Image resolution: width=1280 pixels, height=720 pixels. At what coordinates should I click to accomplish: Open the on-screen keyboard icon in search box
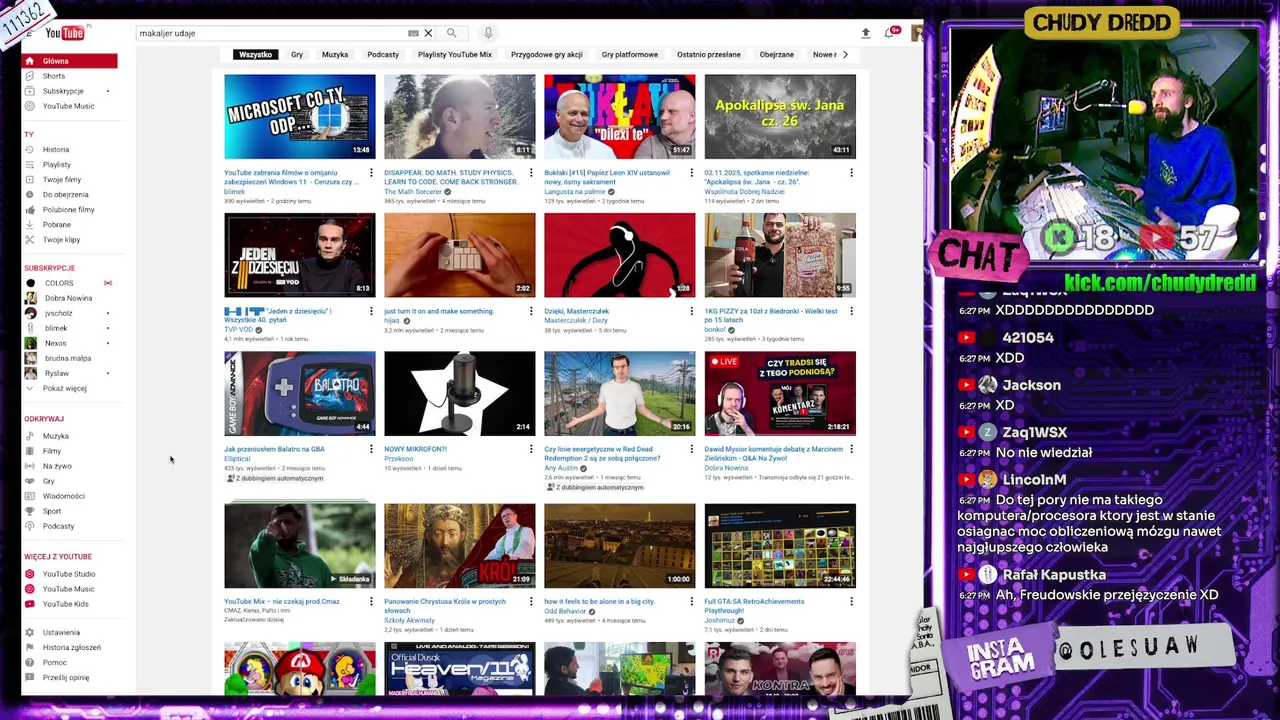(x=413, y=33)
